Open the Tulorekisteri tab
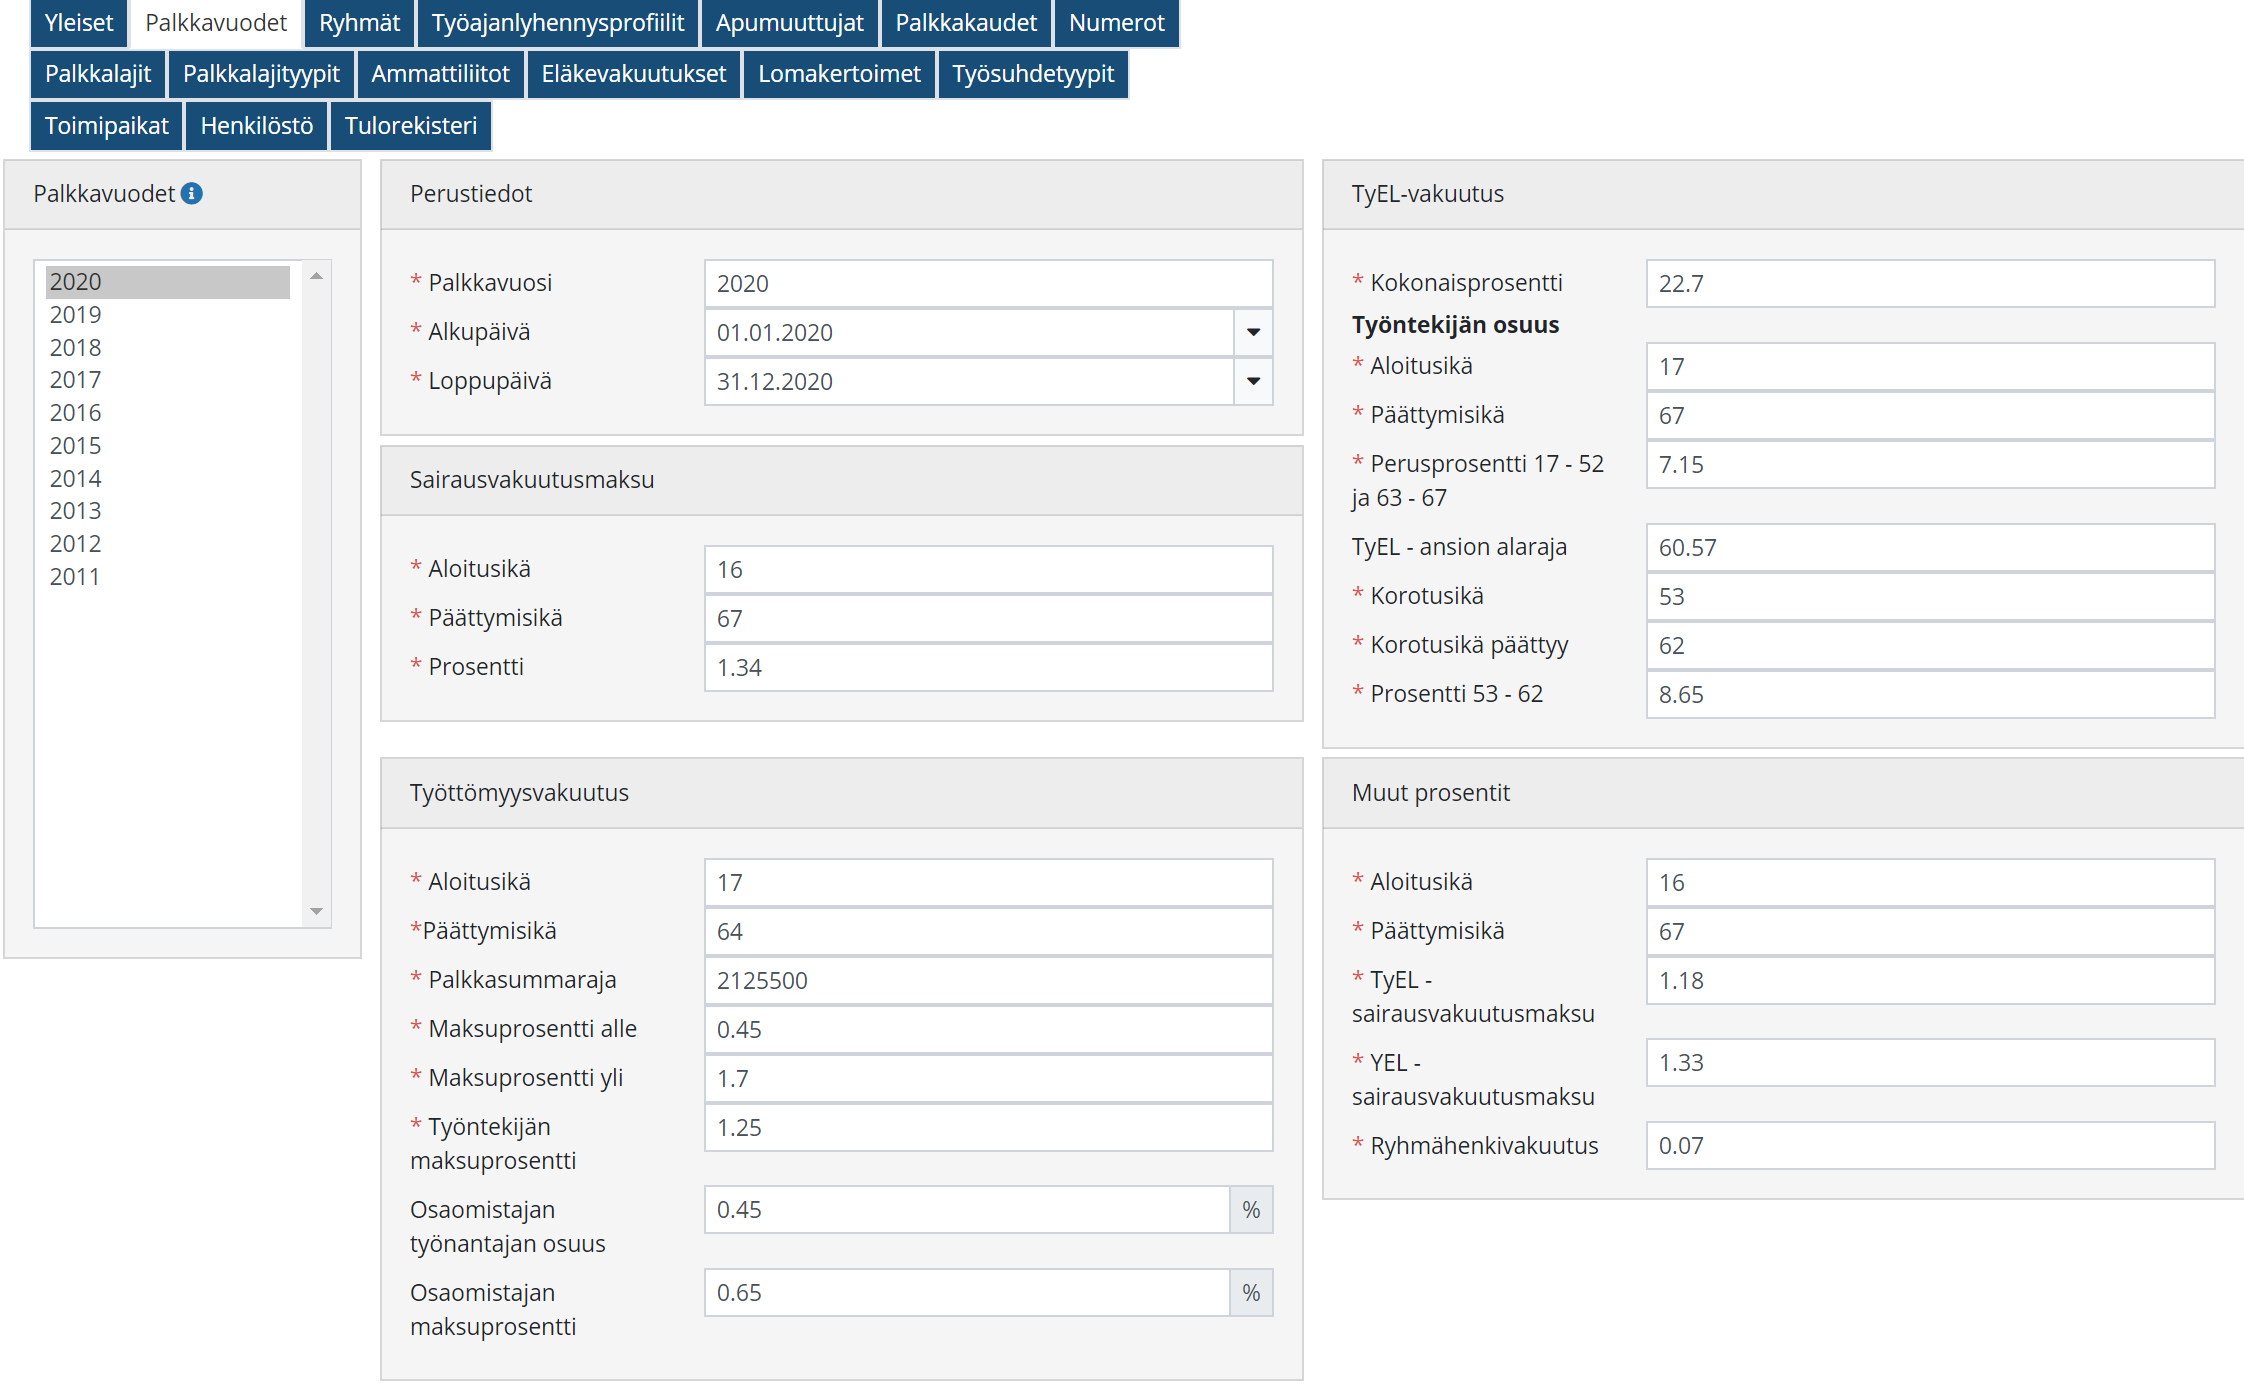 click(410, 126)
